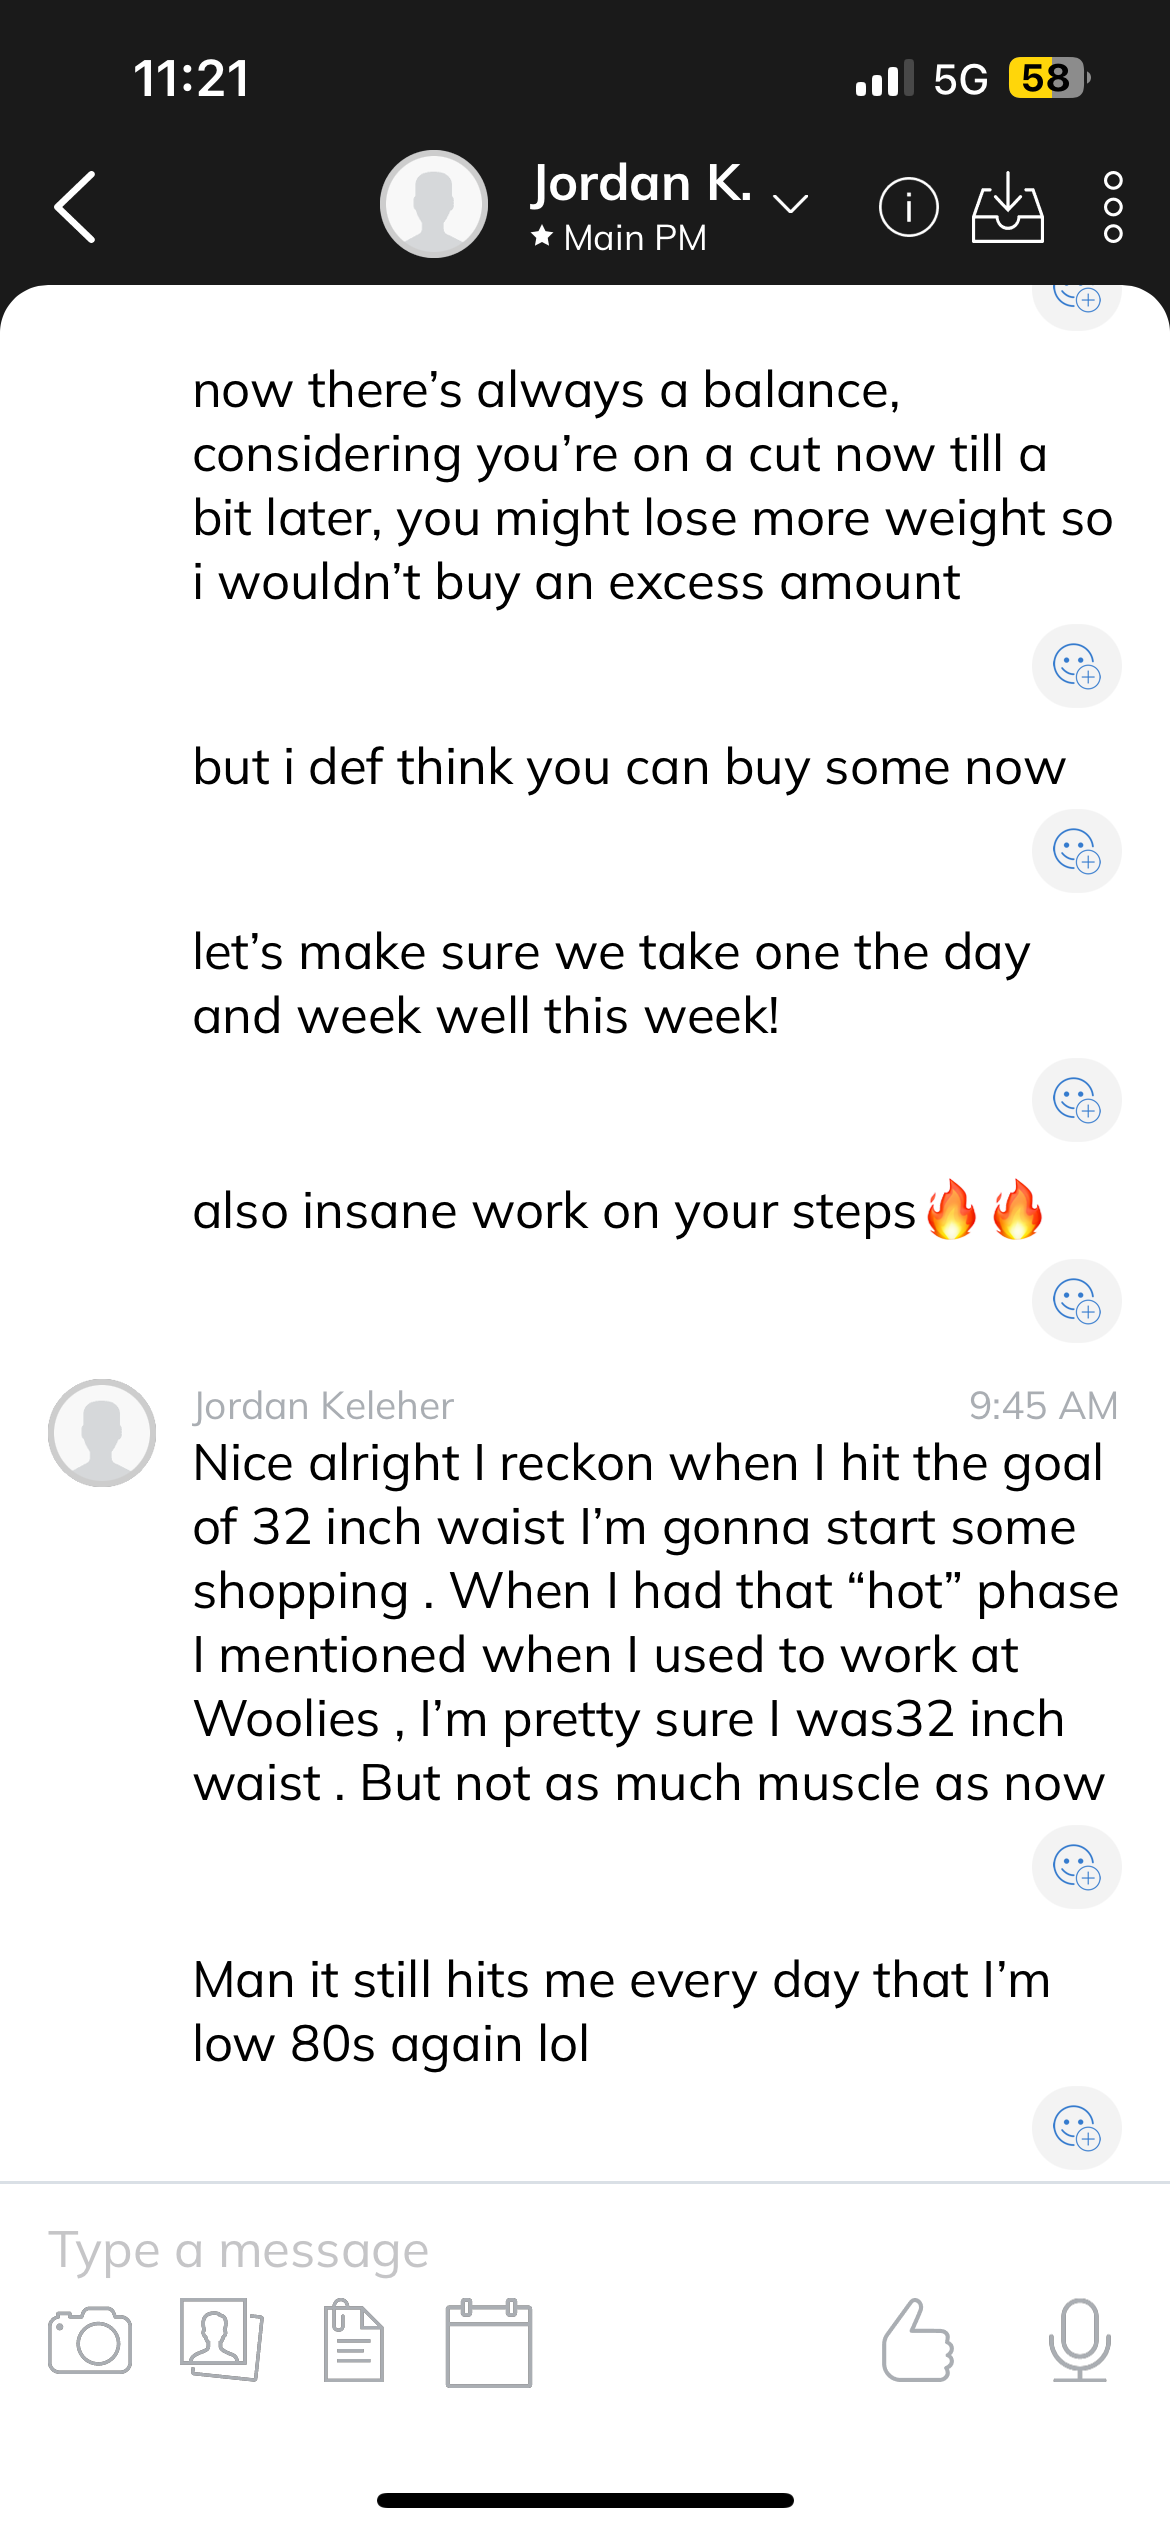The height and width of the screenshot is (2532, 1170).
Task: Tap the Jordan Keleher sender name
Action: pyautogui.click(x=324, y=1406)
